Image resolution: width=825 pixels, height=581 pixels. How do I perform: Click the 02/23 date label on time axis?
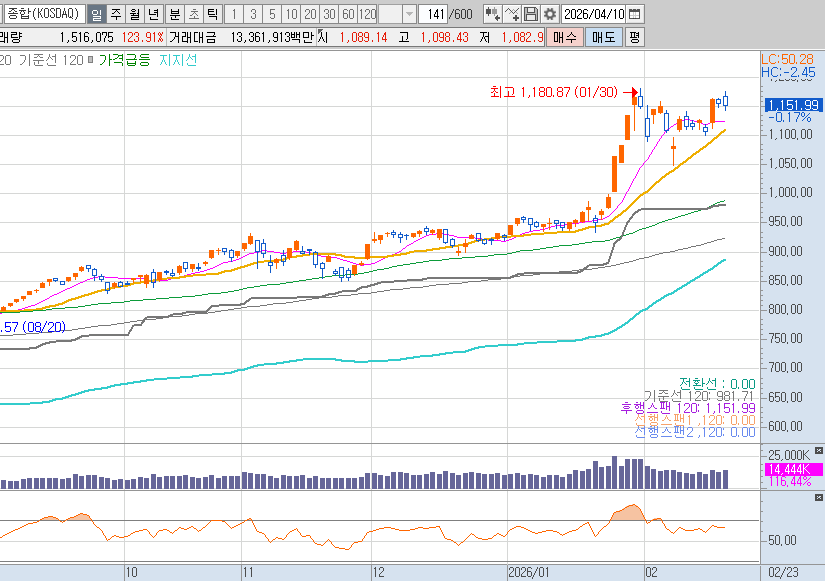coord(783,572)
